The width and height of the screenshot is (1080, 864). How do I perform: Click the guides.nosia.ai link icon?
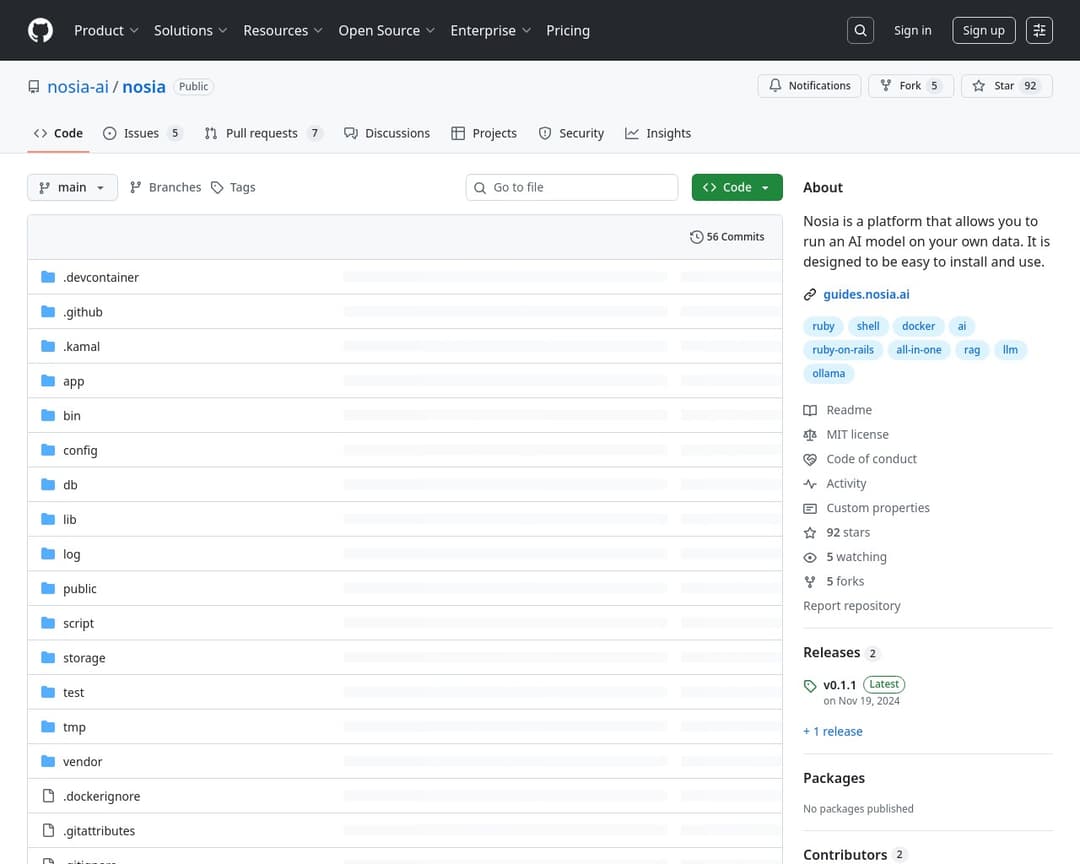[x=810, y=295]
